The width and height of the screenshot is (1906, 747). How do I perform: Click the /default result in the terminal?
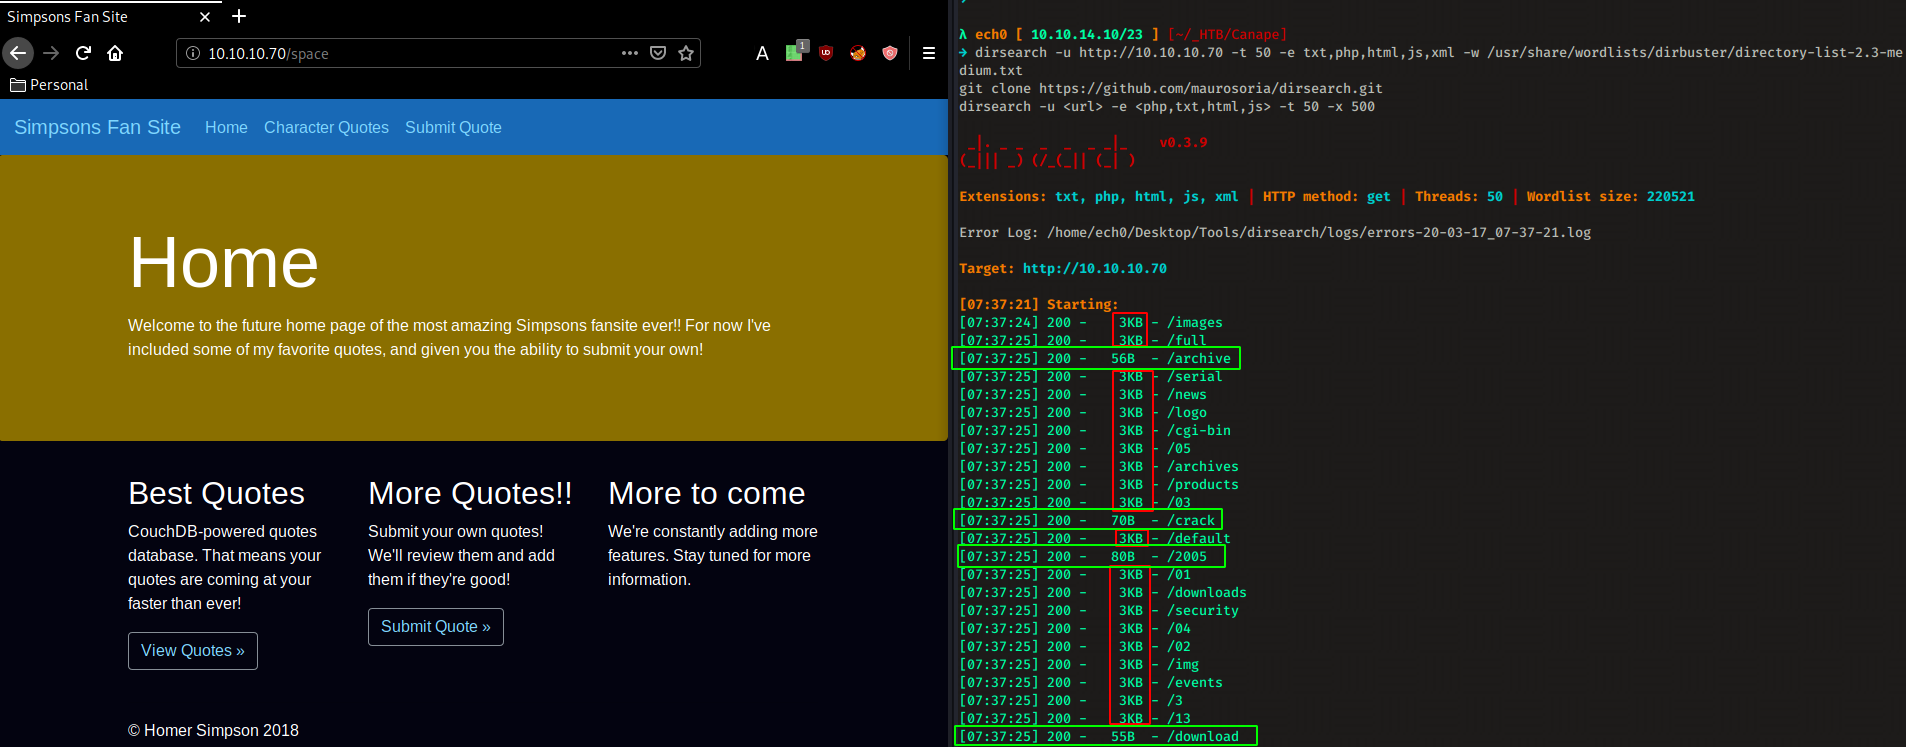1199,538
